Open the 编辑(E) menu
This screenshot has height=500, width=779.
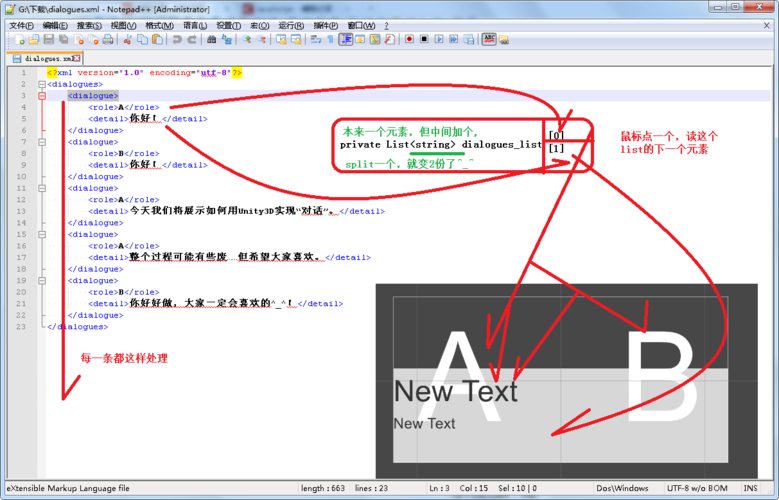(55, 25)
